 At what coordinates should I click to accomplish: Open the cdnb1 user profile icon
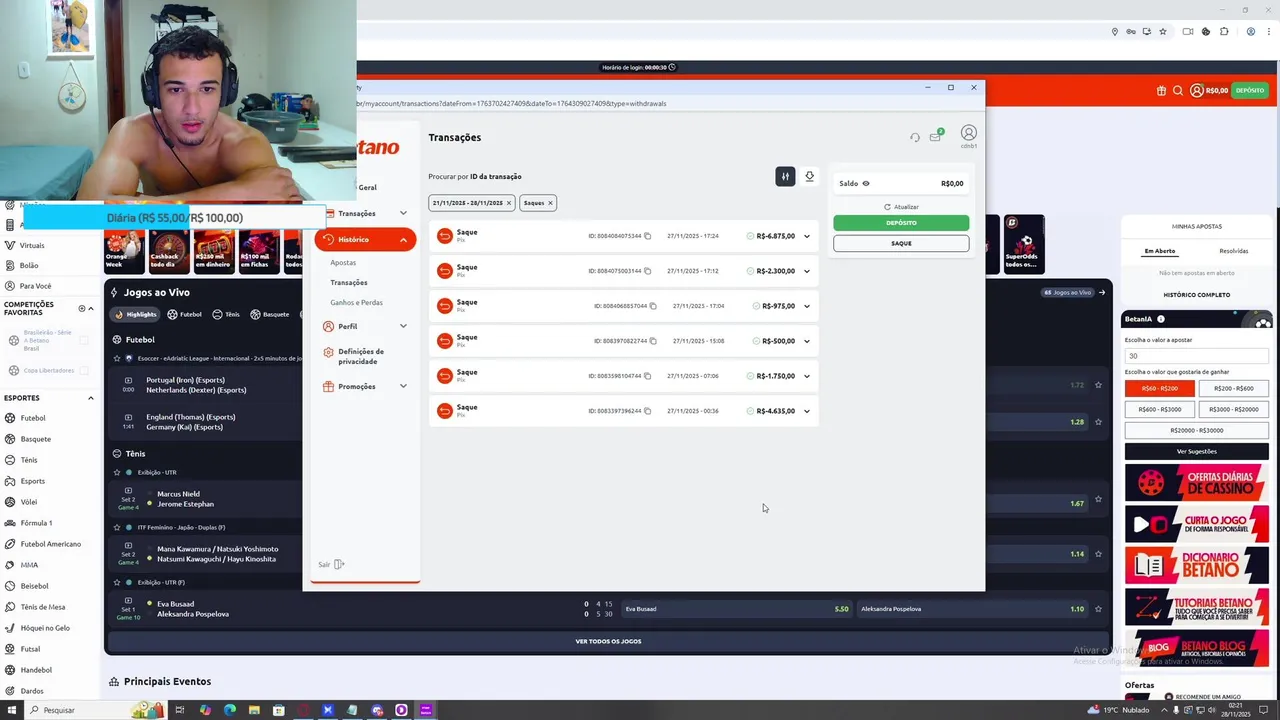(968, 133)
